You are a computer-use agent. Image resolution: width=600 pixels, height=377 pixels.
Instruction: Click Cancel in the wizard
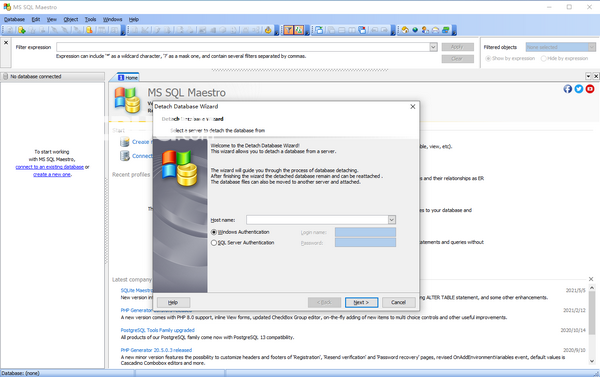coord(398,302)
